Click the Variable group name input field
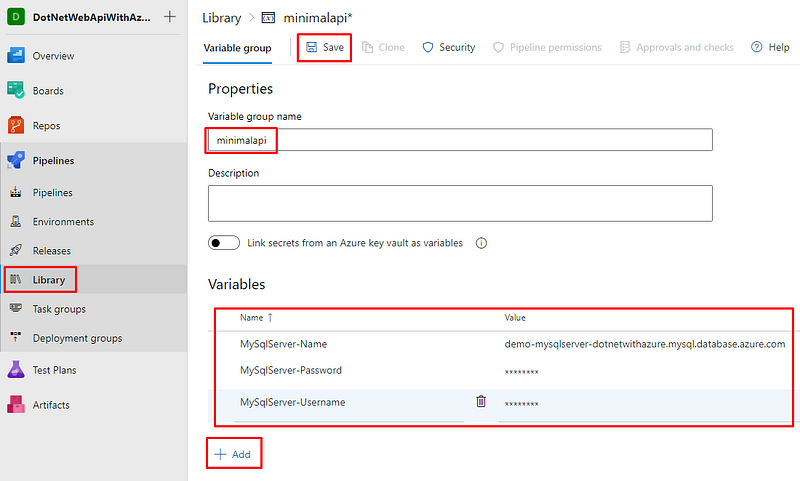Viewport: 800px width, 481px height. [460, 140]
